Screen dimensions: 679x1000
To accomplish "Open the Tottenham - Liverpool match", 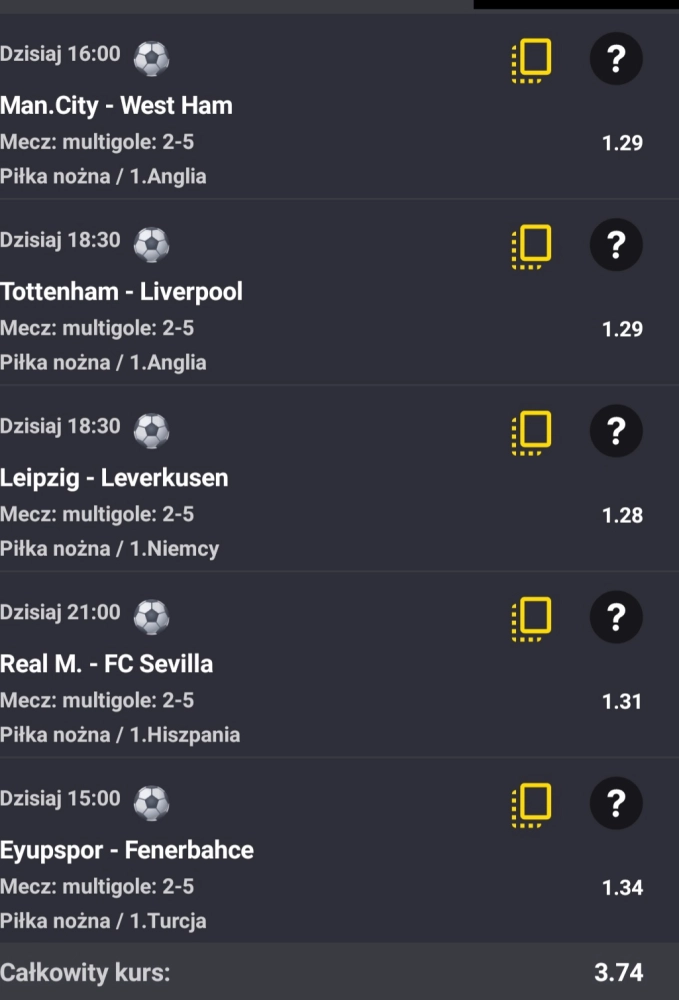I will pyautogui.click(x=121, y=292).
